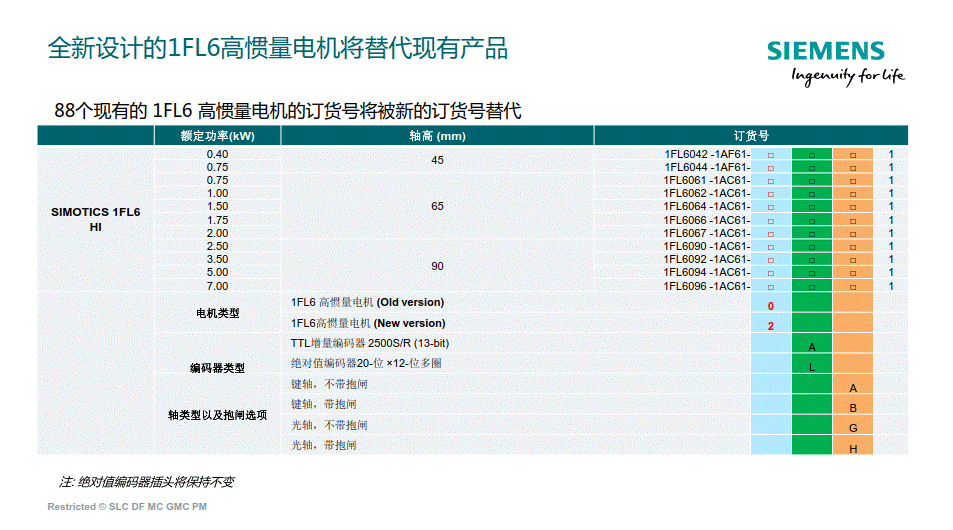Click the 电机类型 row label
Screen dimensions: 953x530
[217, 313]
